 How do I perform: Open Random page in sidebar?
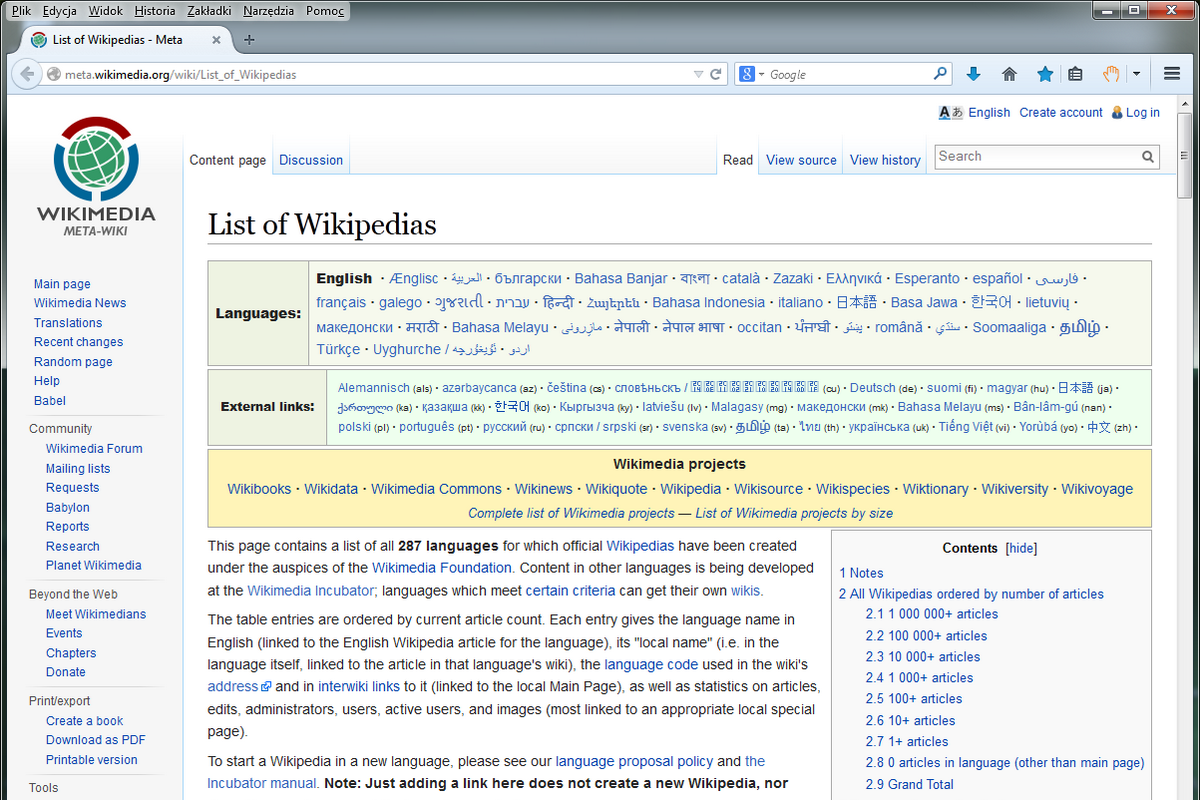tap(73, 362)
